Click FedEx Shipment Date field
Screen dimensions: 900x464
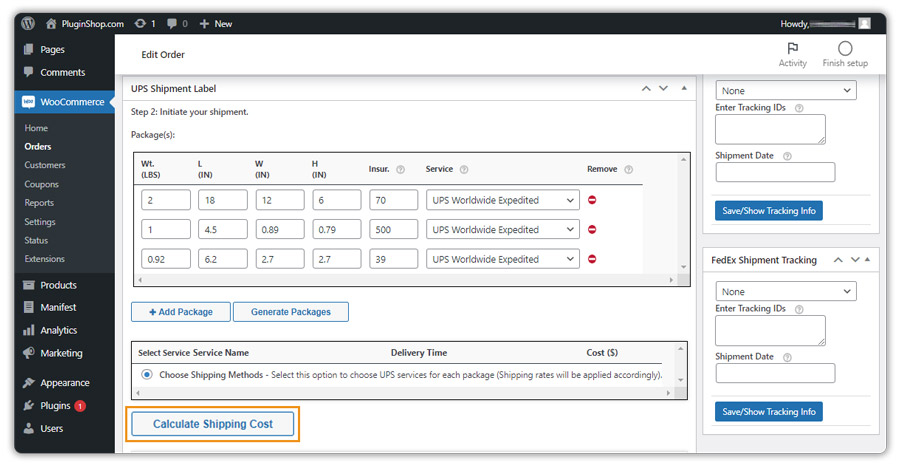(775, 373)
